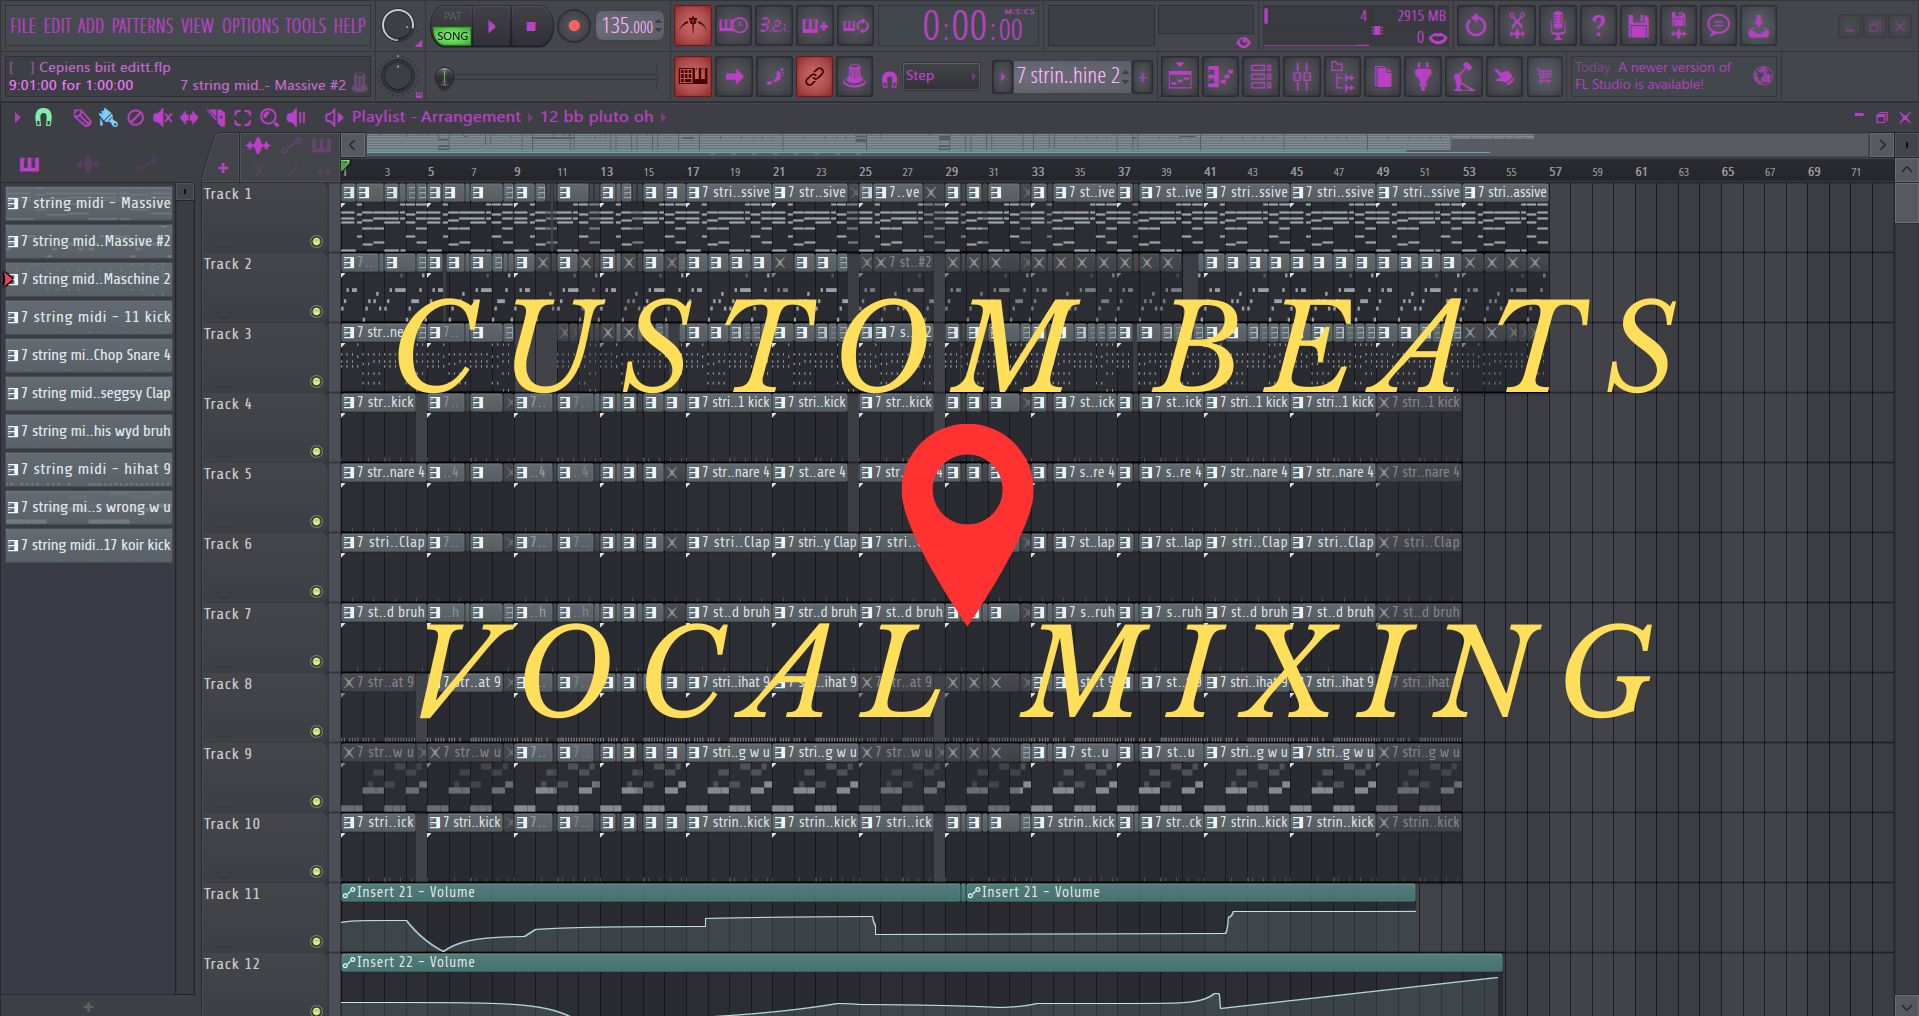Image resolution: width=1919 pixels, height=1016 pixels.
Task: Select the Paint brush tool in Playlist
Action: pyautogui.click(x=108, y=118)
